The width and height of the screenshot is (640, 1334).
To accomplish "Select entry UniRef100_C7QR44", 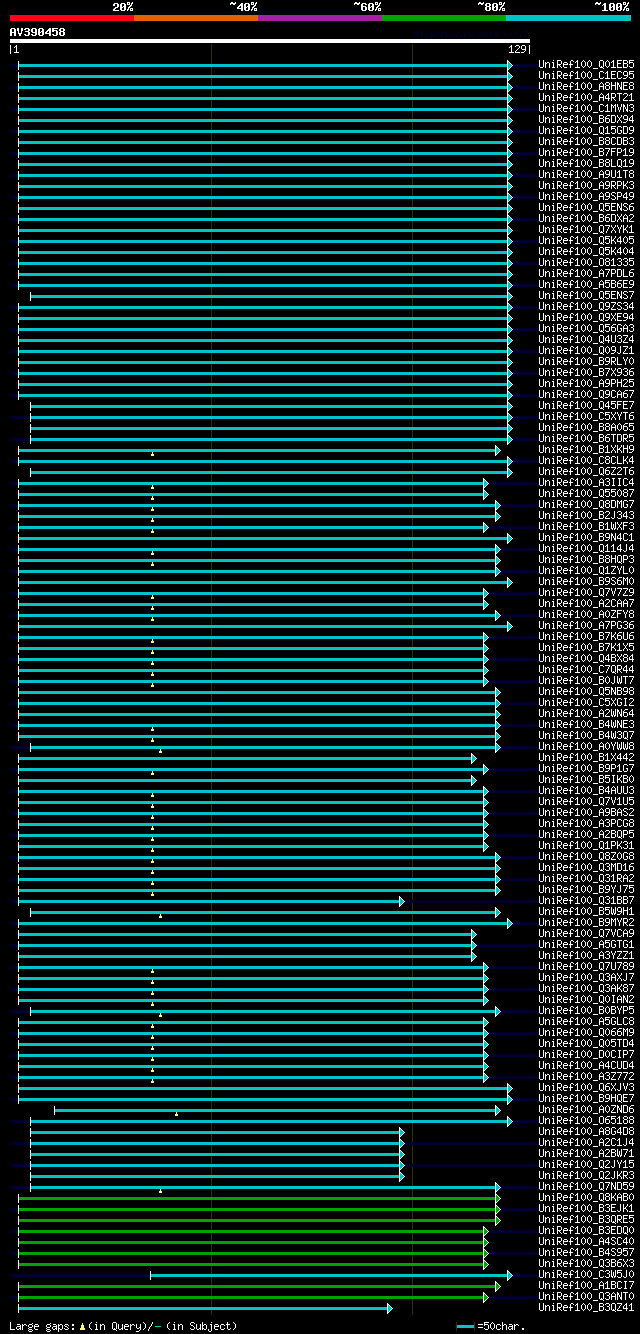I will 586,670.
